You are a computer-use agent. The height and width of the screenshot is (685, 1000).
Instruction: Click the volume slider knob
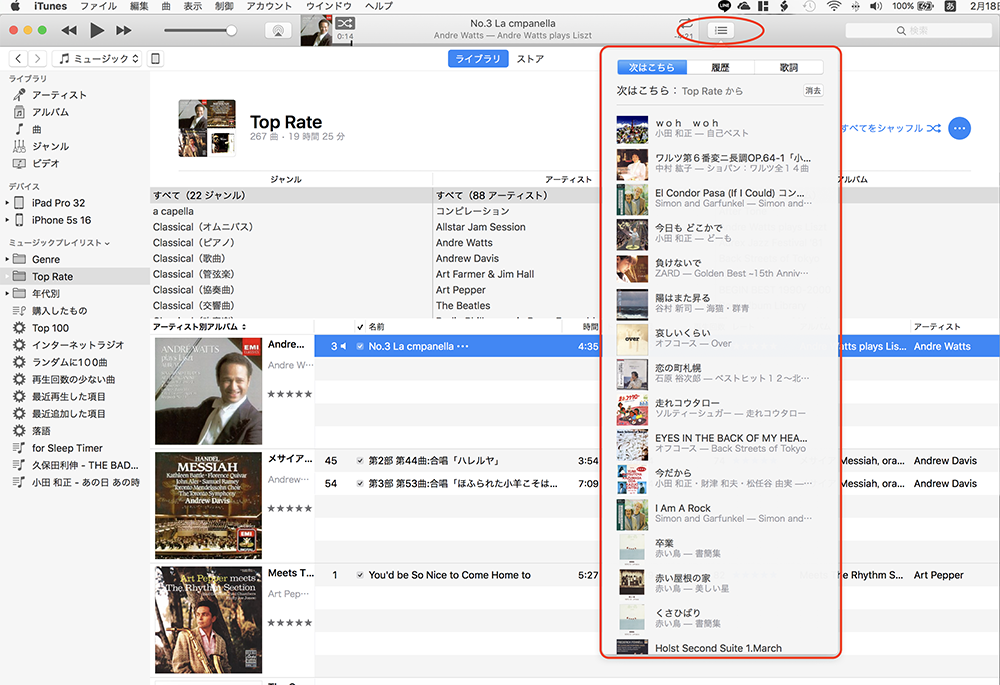tap(232, 31)
